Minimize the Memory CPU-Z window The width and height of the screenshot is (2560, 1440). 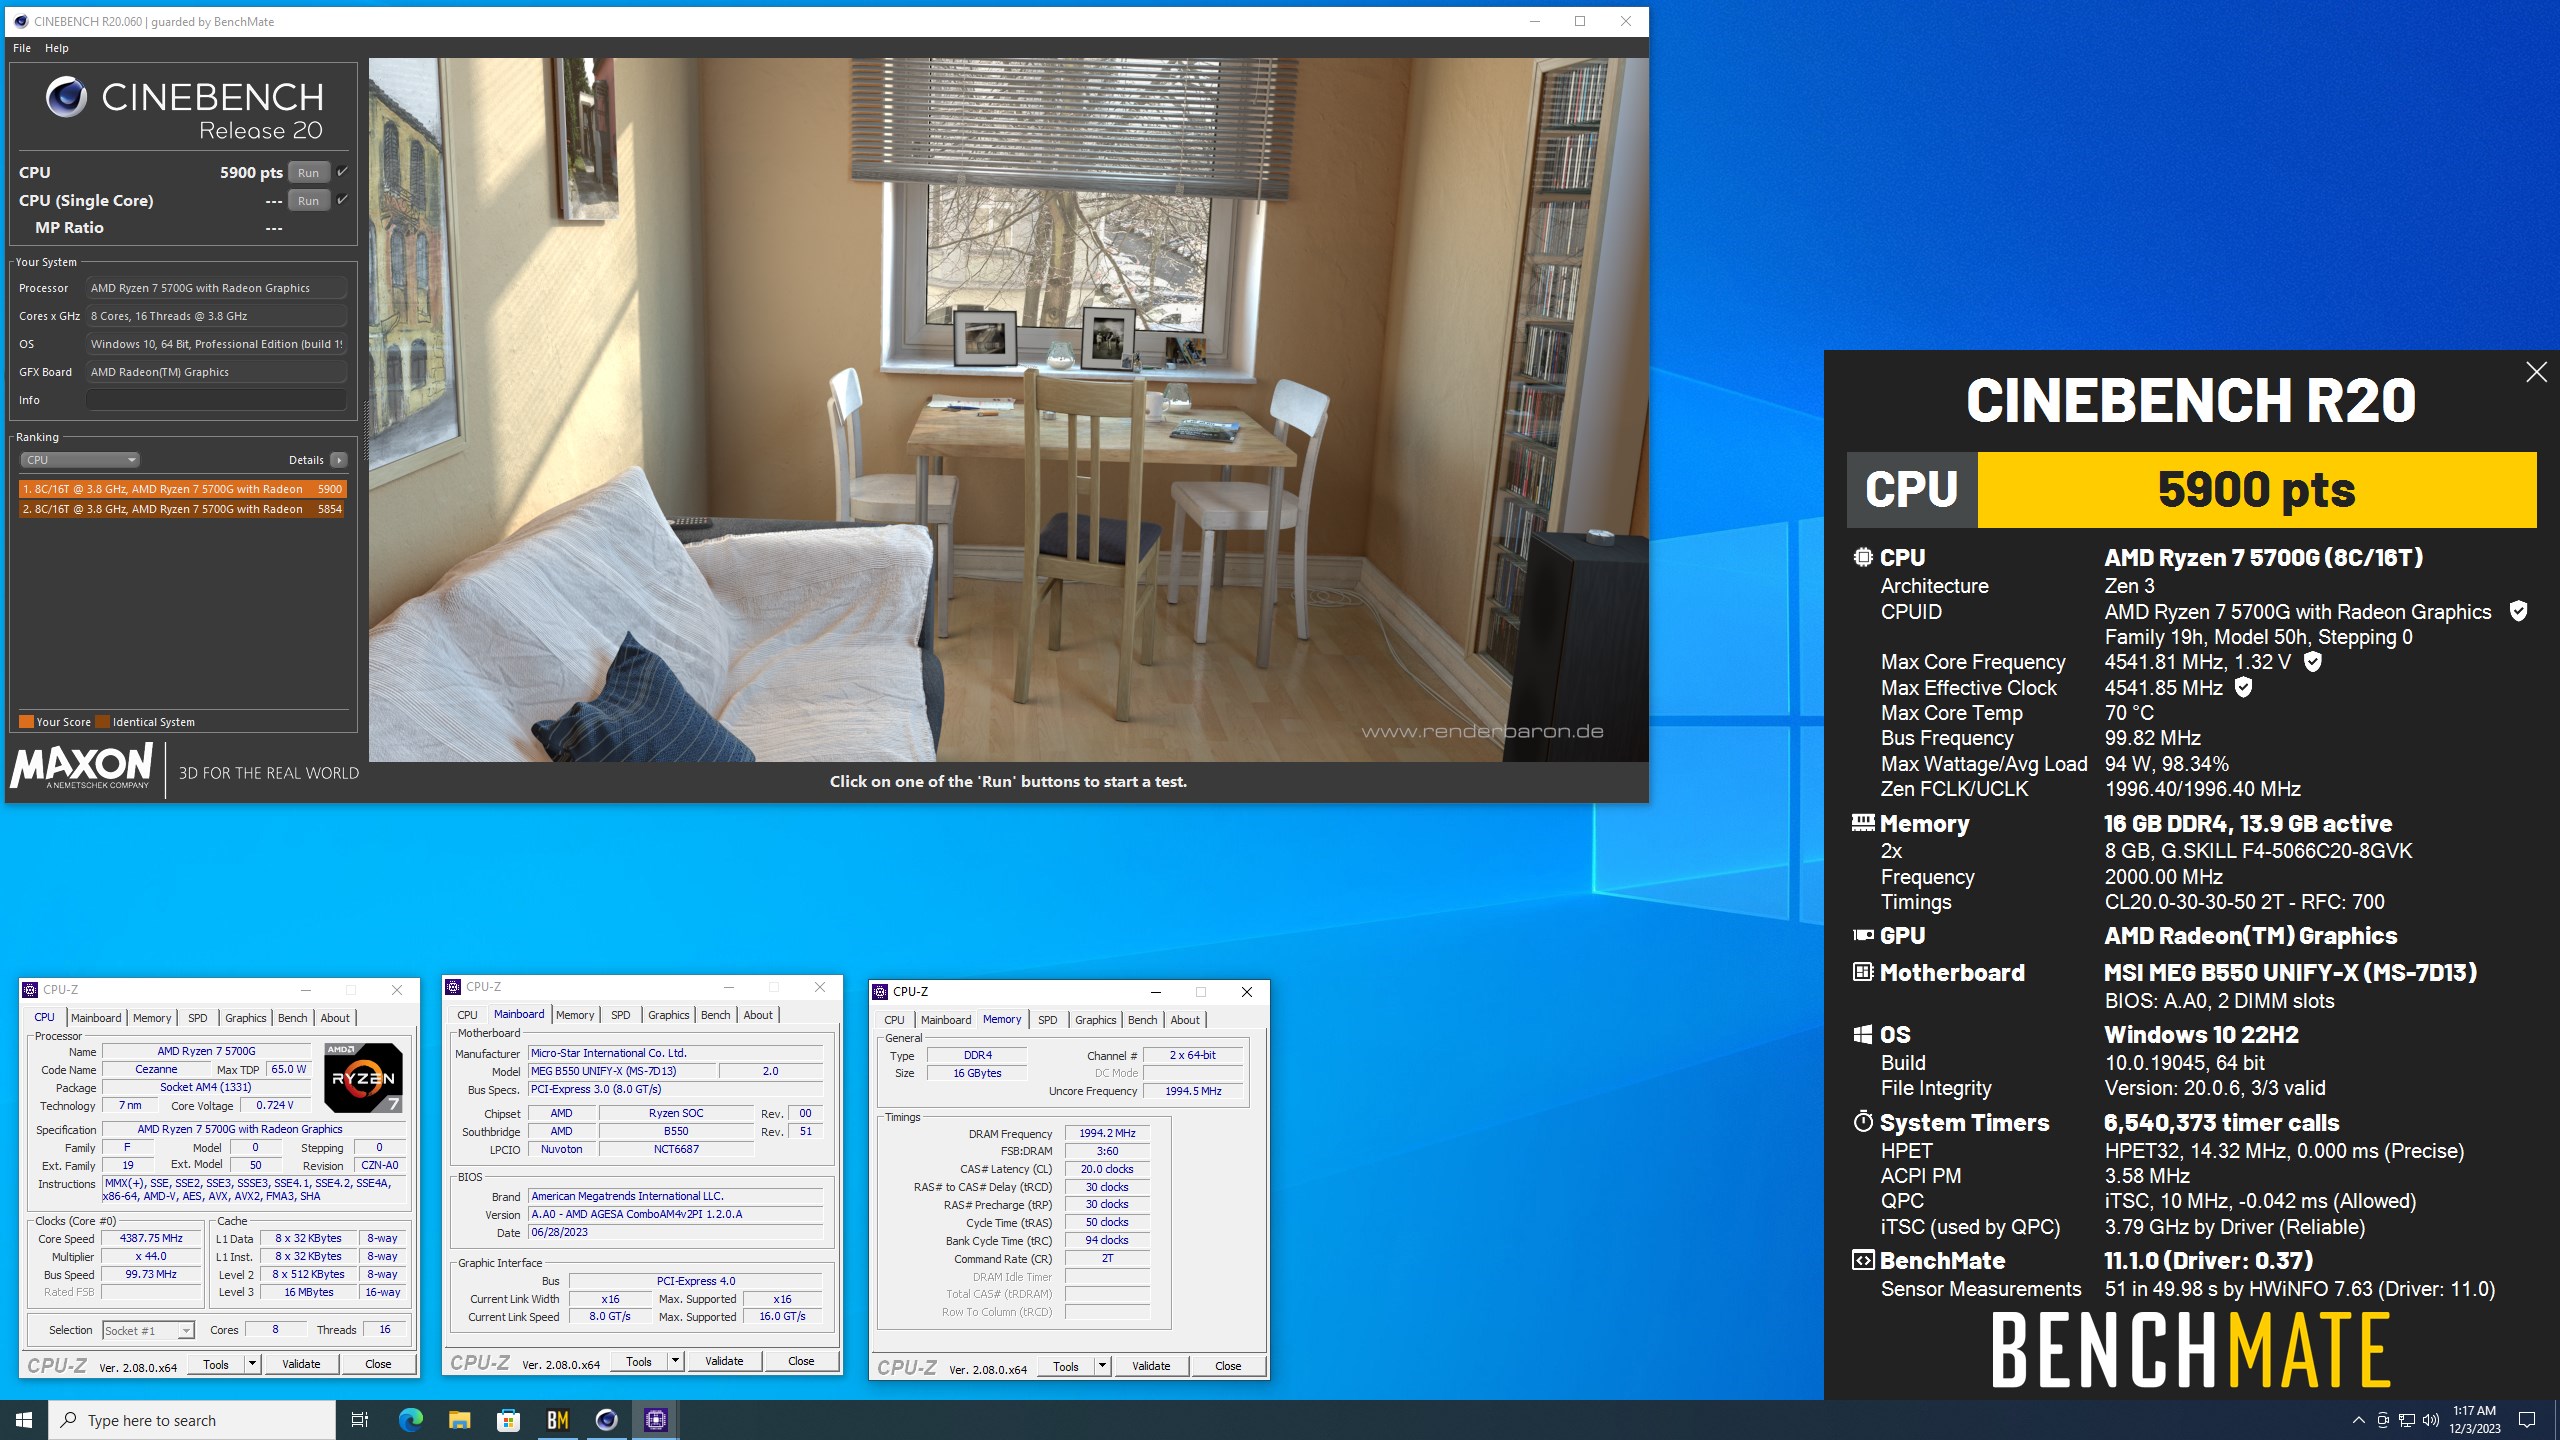coord(1155,992)
